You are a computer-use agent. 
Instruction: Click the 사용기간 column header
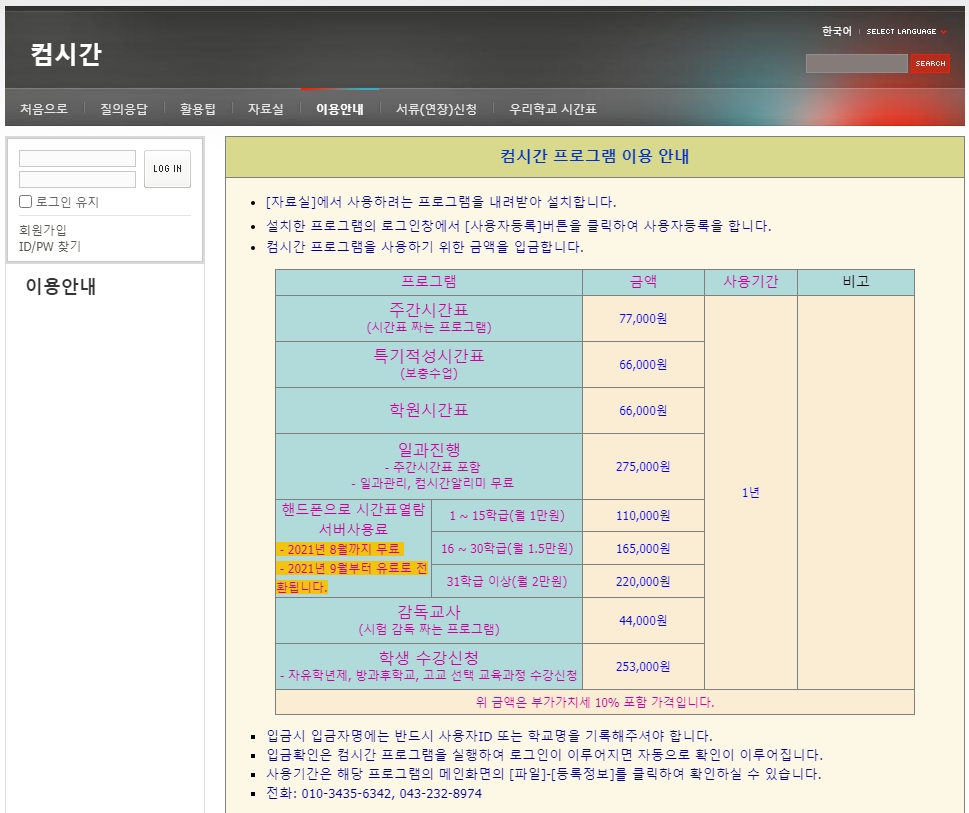click(x=751, y=282)
